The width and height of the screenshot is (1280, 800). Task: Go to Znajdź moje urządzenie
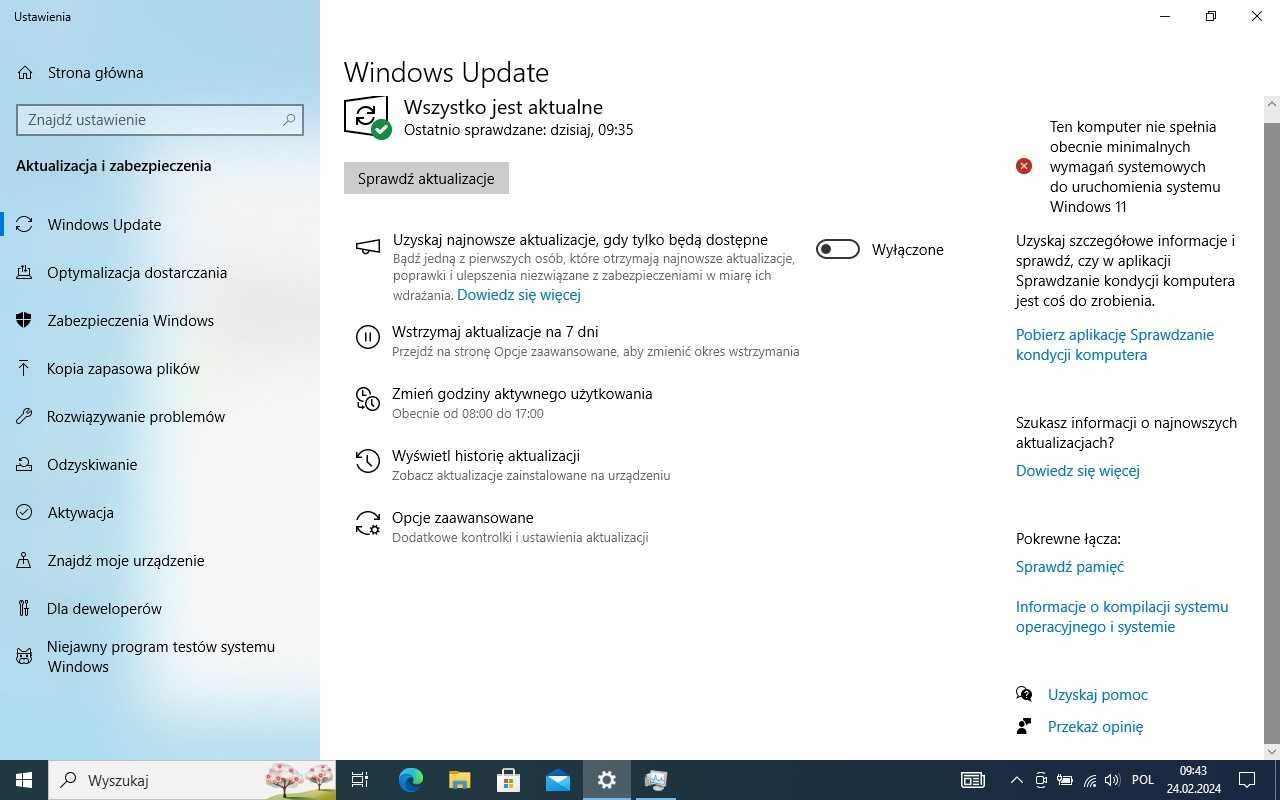tap(160, 561)
